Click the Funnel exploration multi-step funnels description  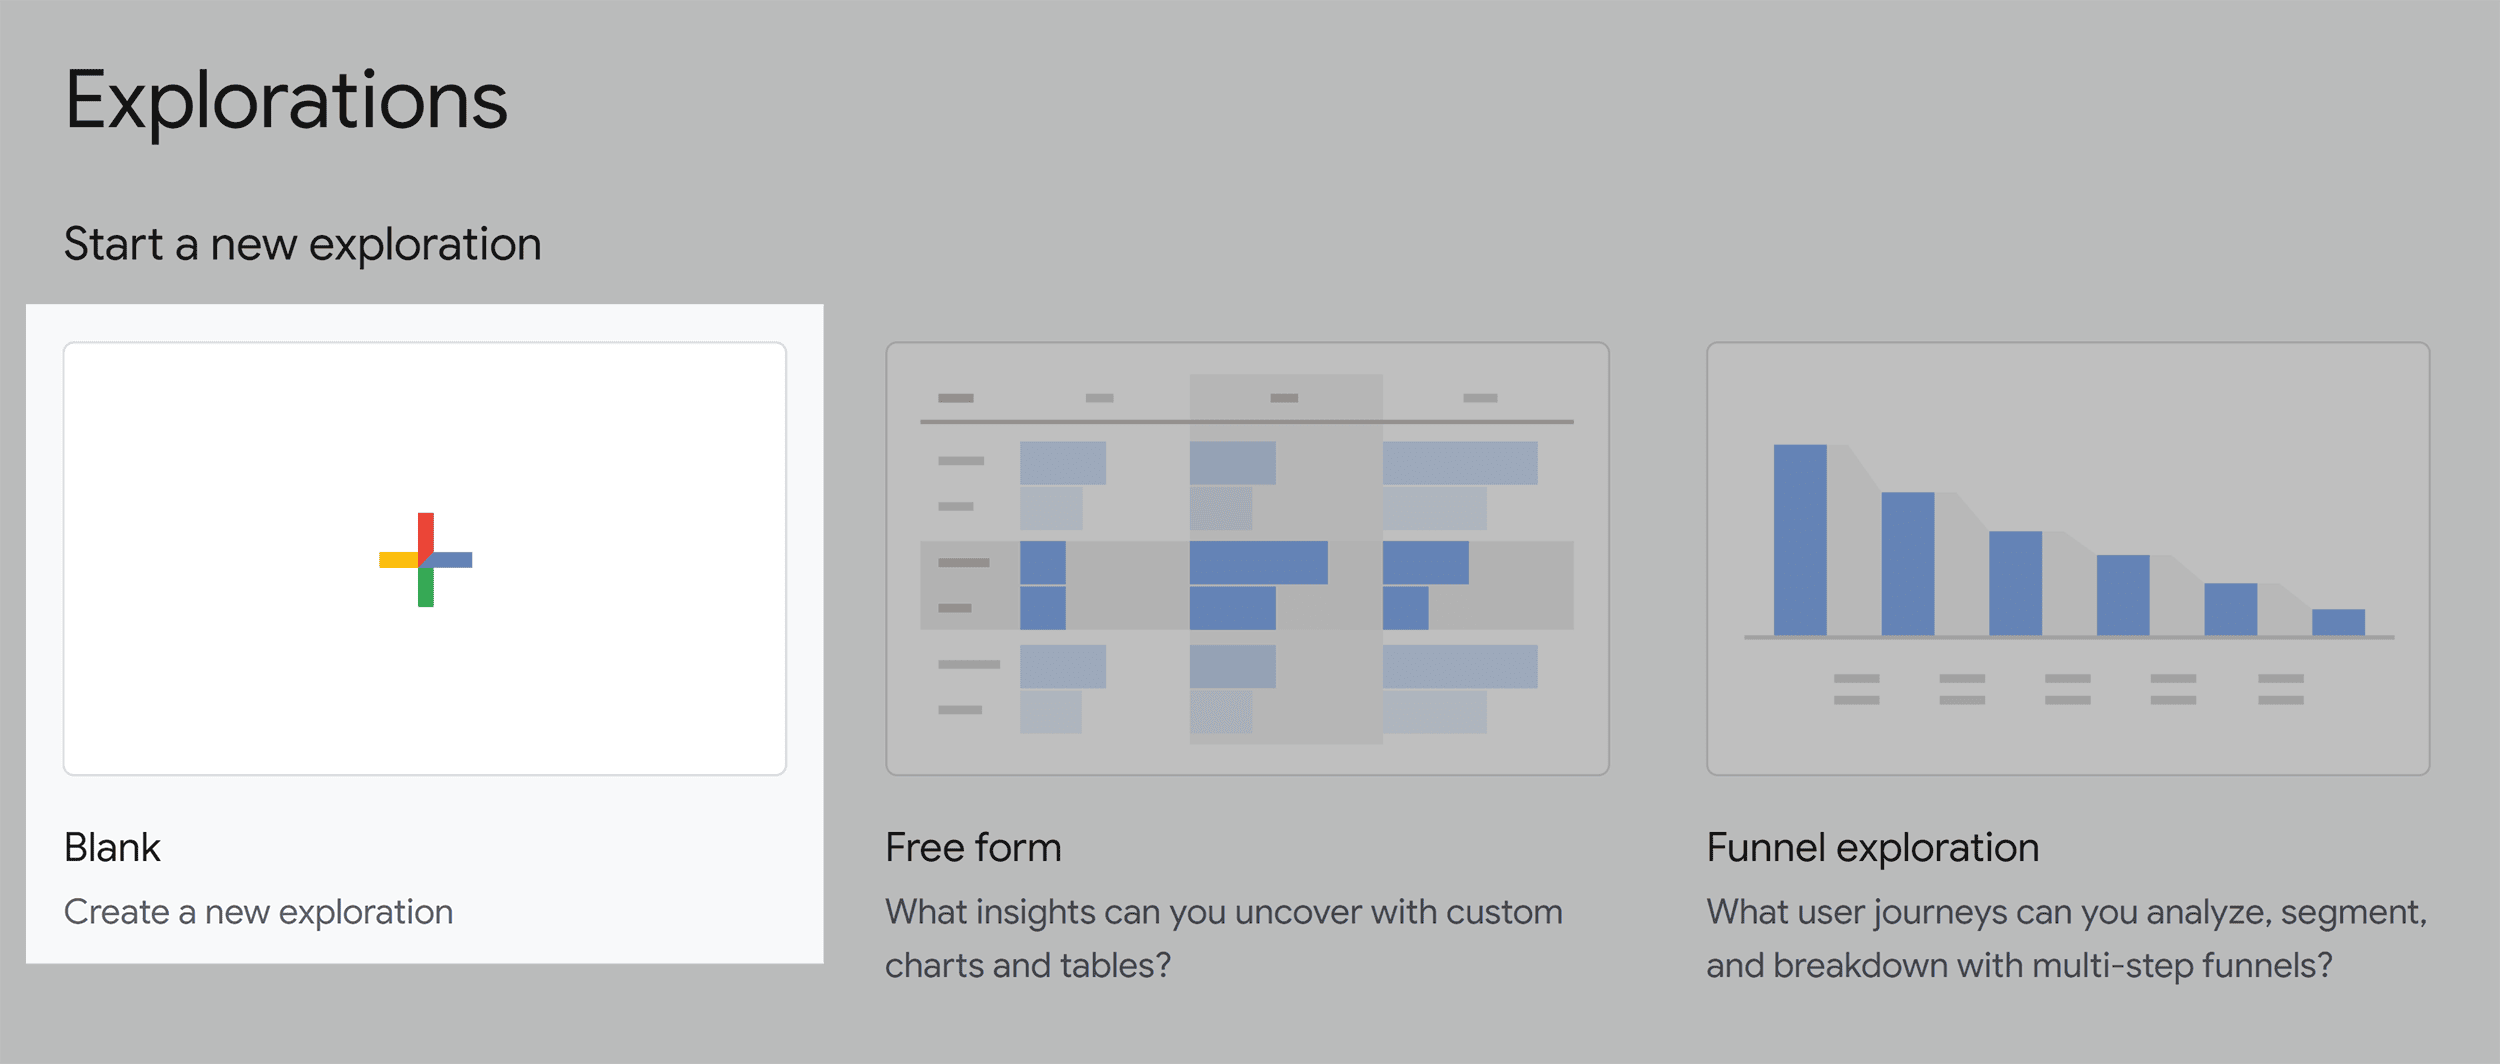coord(2067,939)
